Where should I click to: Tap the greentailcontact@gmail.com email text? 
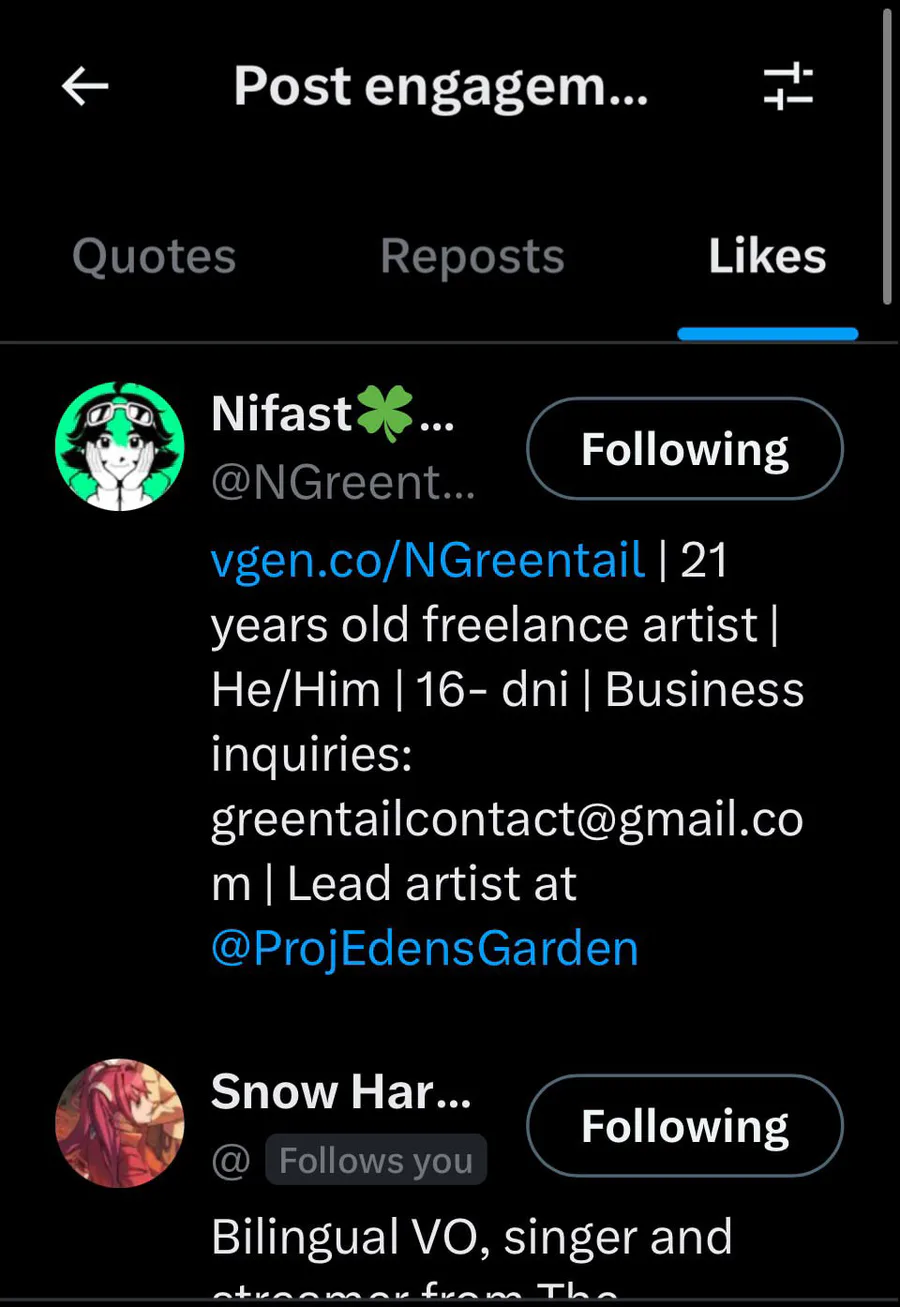tap(507, 820)
